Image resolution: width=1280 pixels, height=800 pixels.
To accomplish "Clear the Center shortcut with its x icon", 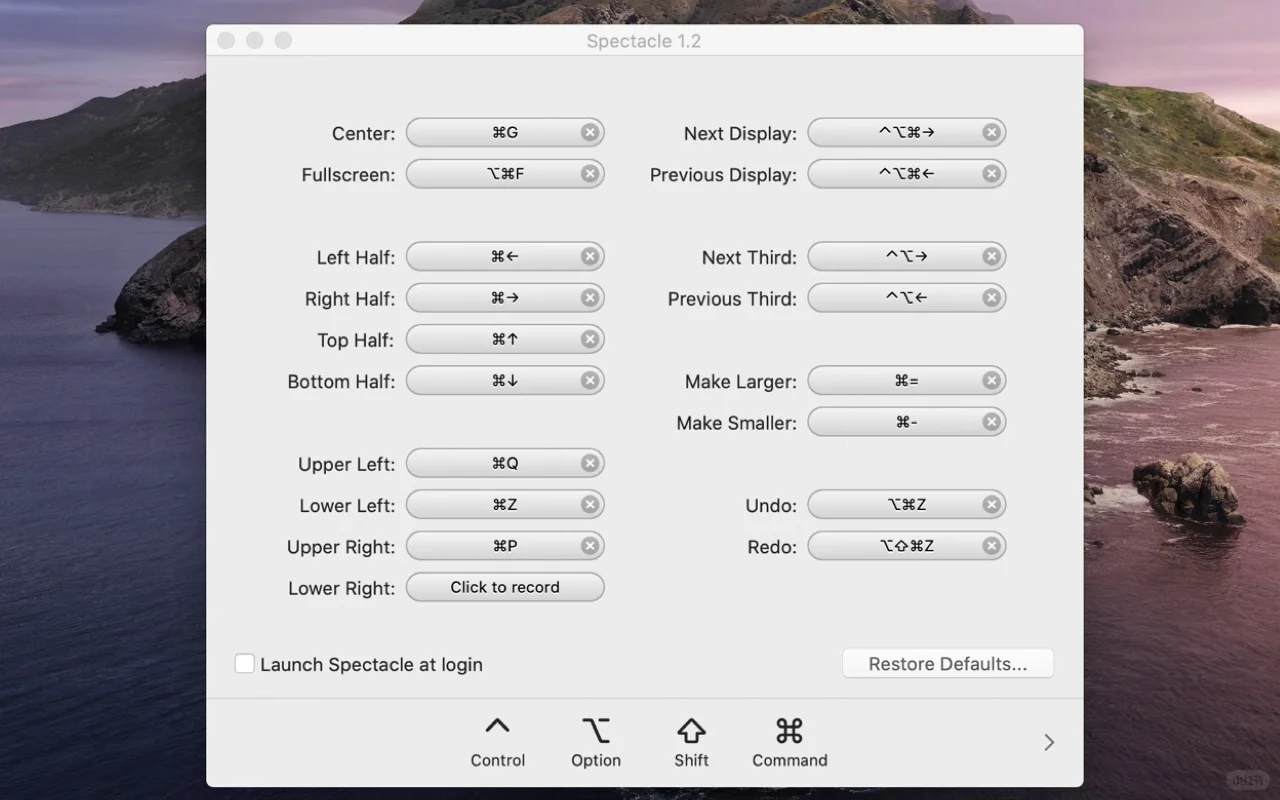I will [590, 132].
